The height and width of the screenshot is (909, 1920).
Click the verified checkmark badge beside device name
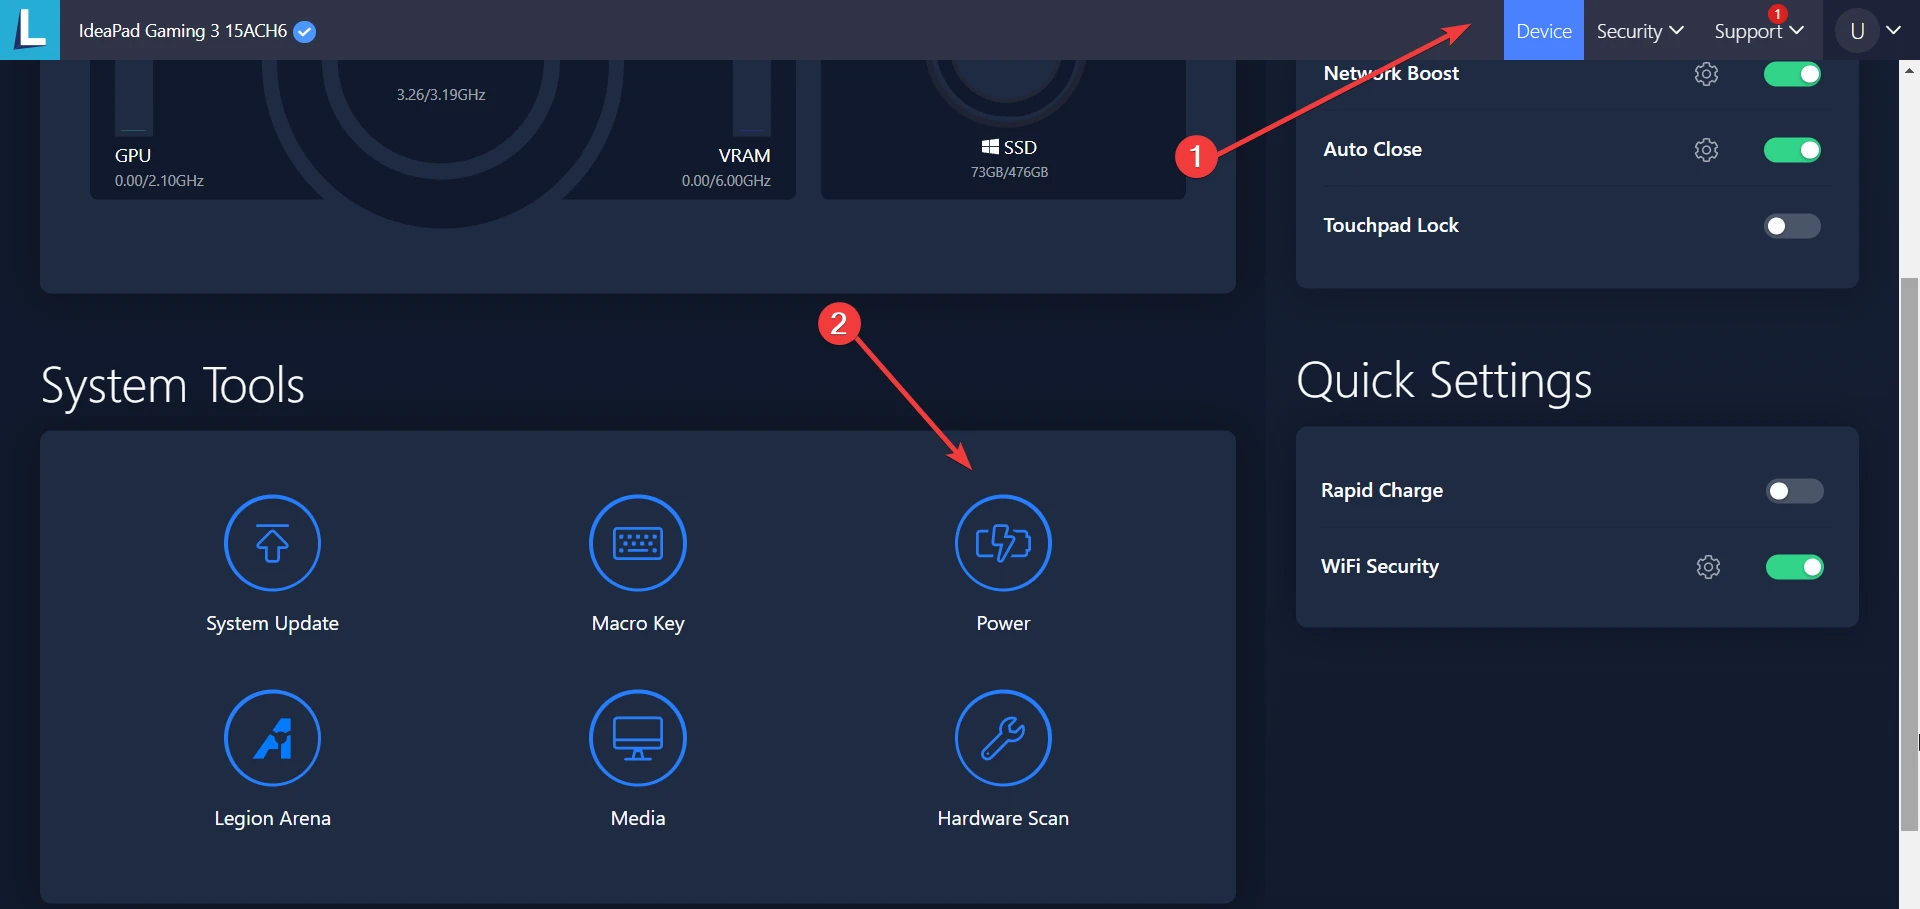[305, 32]
